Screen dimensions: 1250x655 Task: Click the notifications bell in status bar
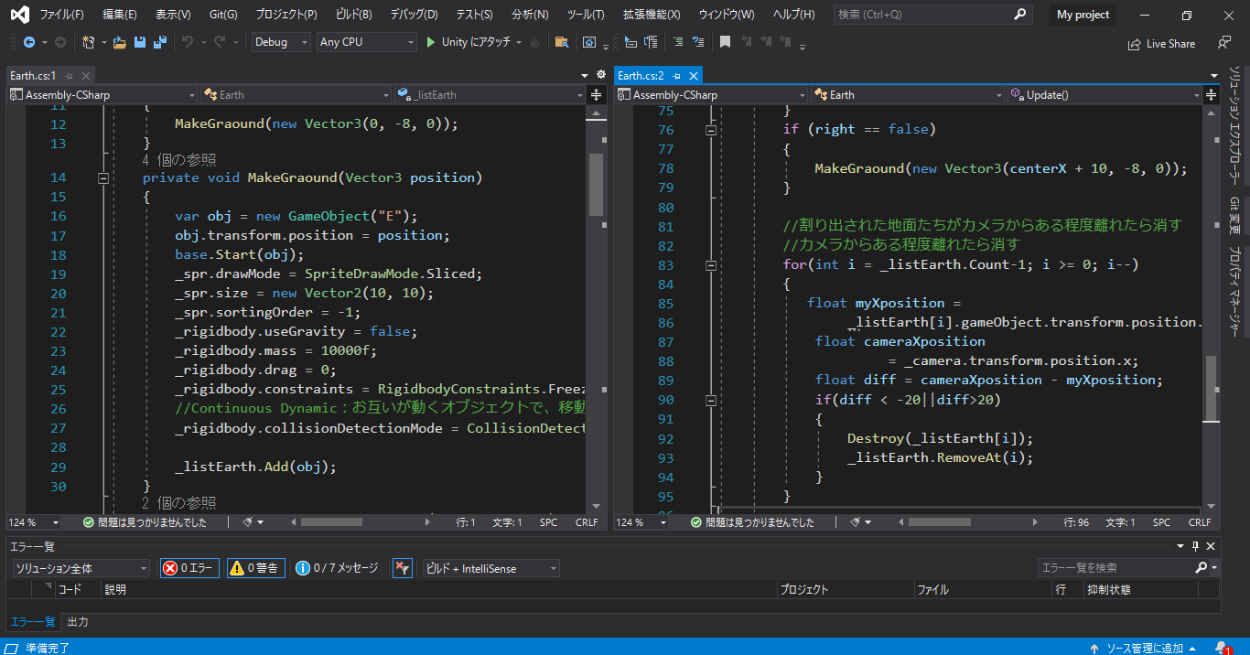pyautogui.click(x=1222, y=648)
